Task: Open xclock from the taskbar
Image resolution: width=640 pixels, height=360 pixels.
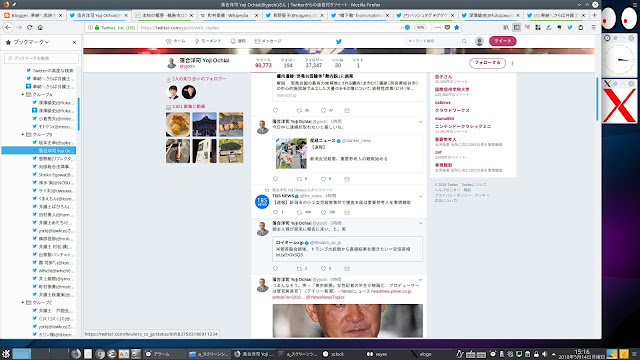Action: pyautogui.click(x=334, y=354)
